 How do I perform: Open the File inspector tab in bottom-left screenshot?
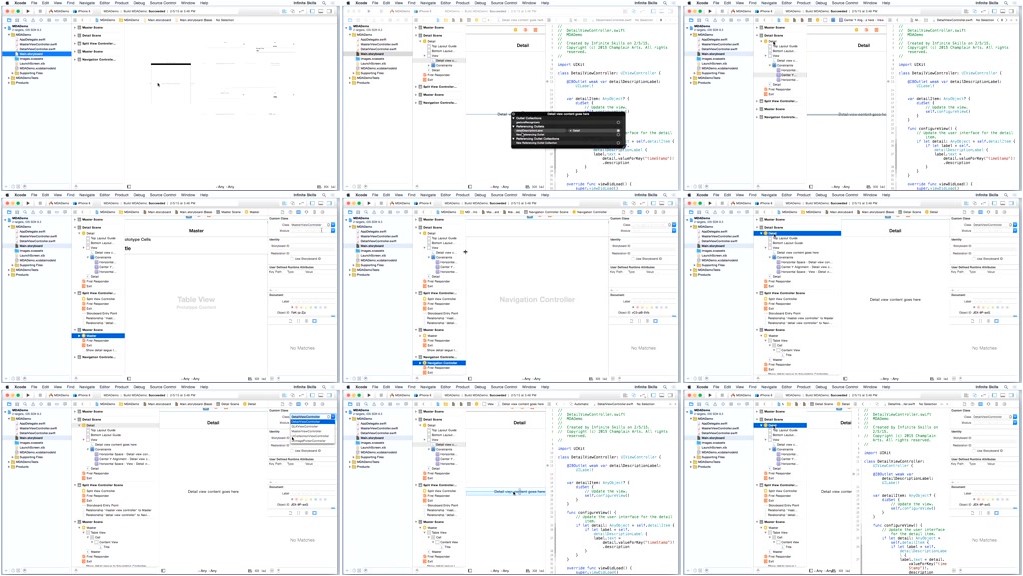(282, 404)
